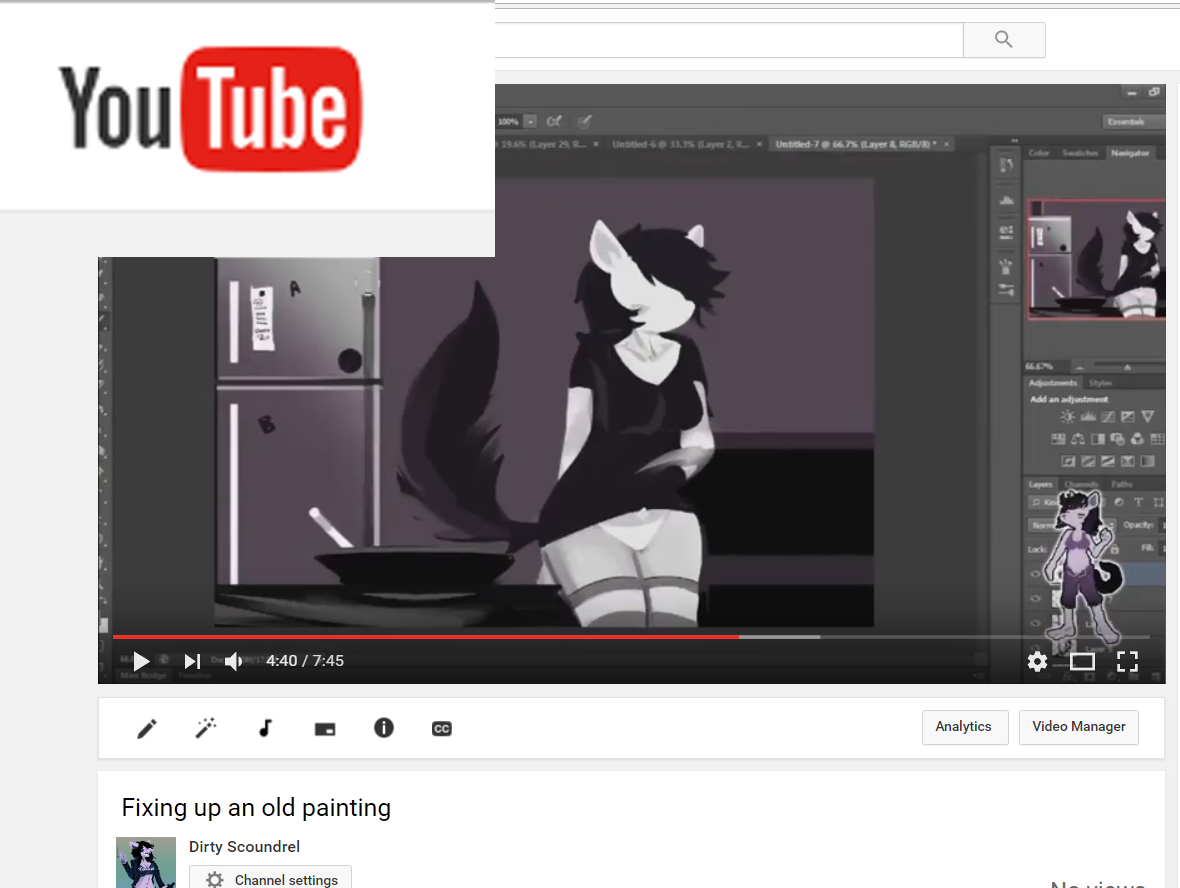
Task: Add an Invert adjustment
Action: [x=1068, y=461]
